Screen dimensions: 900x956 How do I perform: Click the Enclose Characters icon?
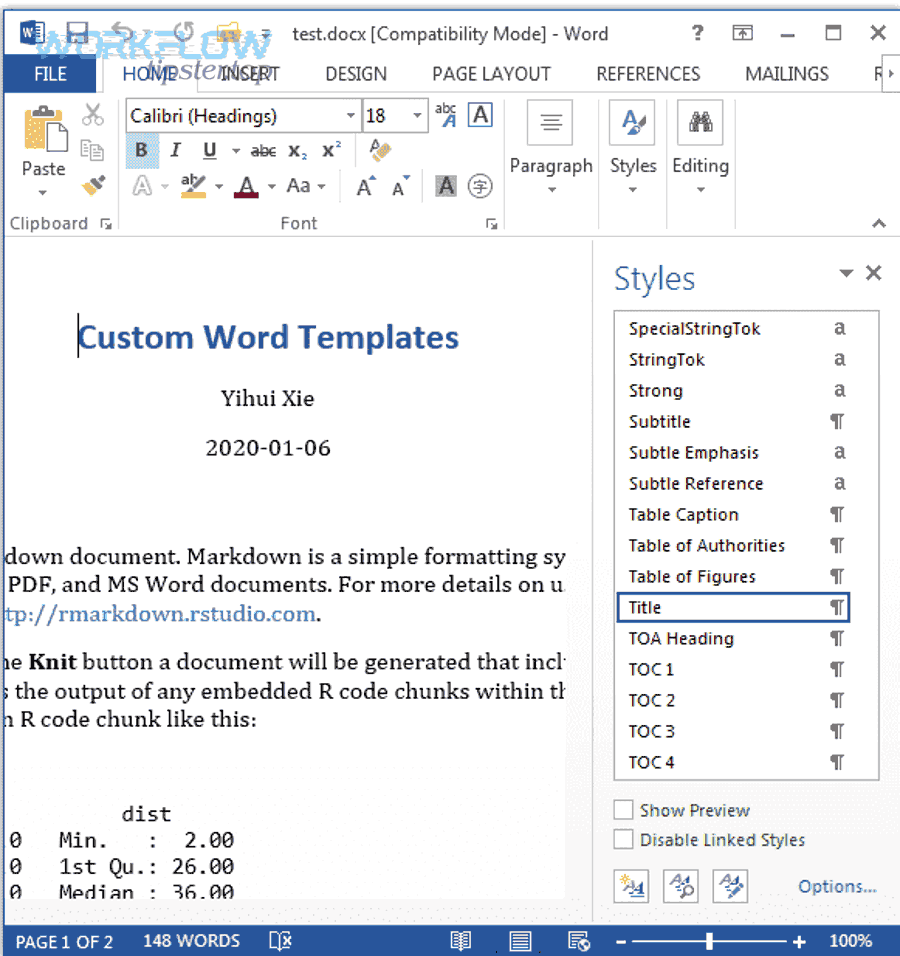pyautogui.click(x=480, y=186)
